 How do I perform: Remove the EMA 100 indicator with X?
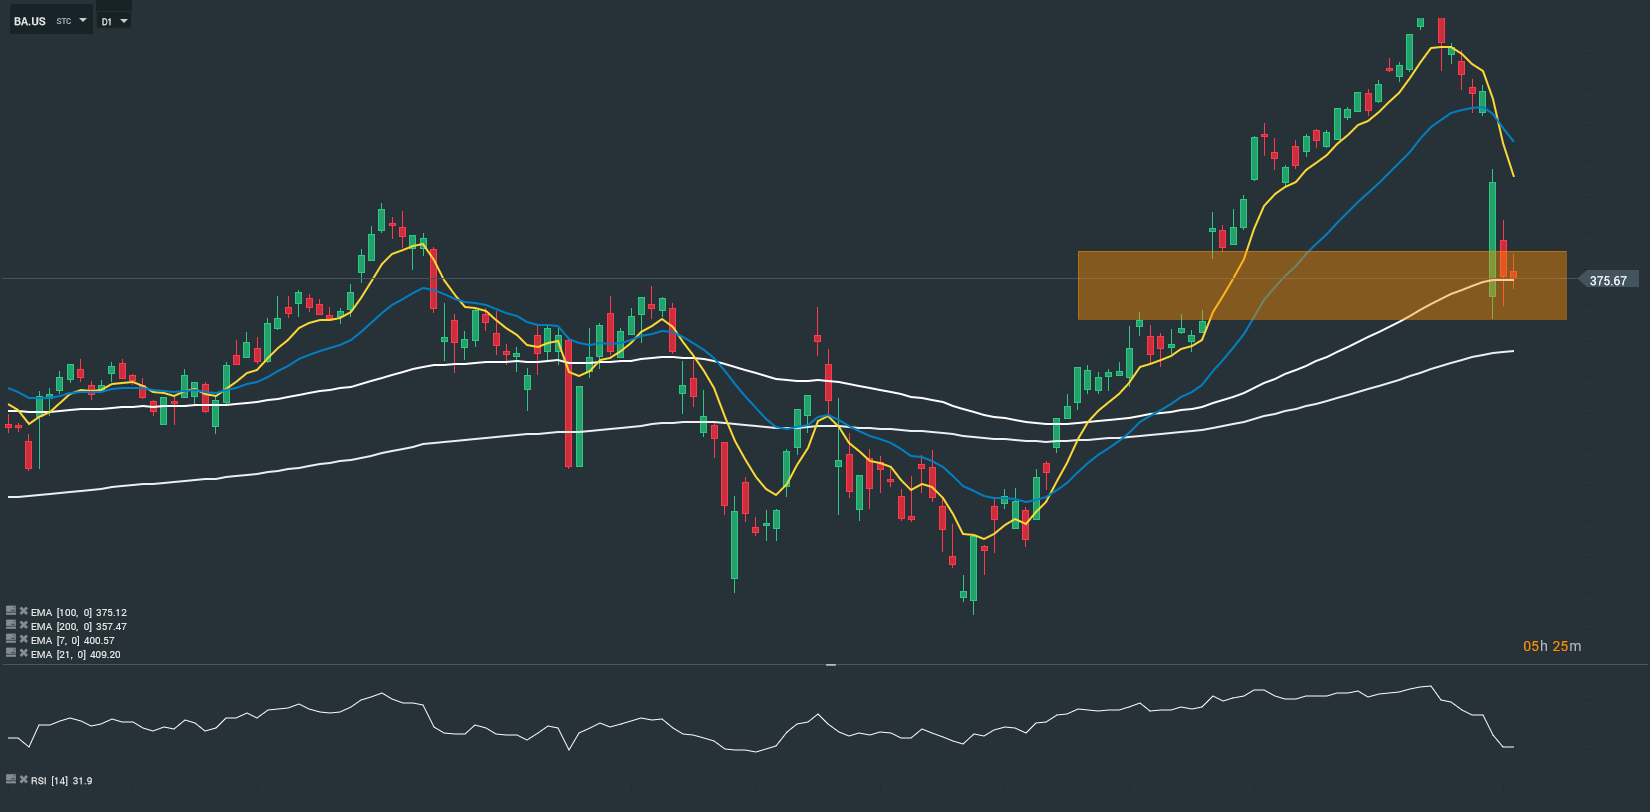coord(23,611)
